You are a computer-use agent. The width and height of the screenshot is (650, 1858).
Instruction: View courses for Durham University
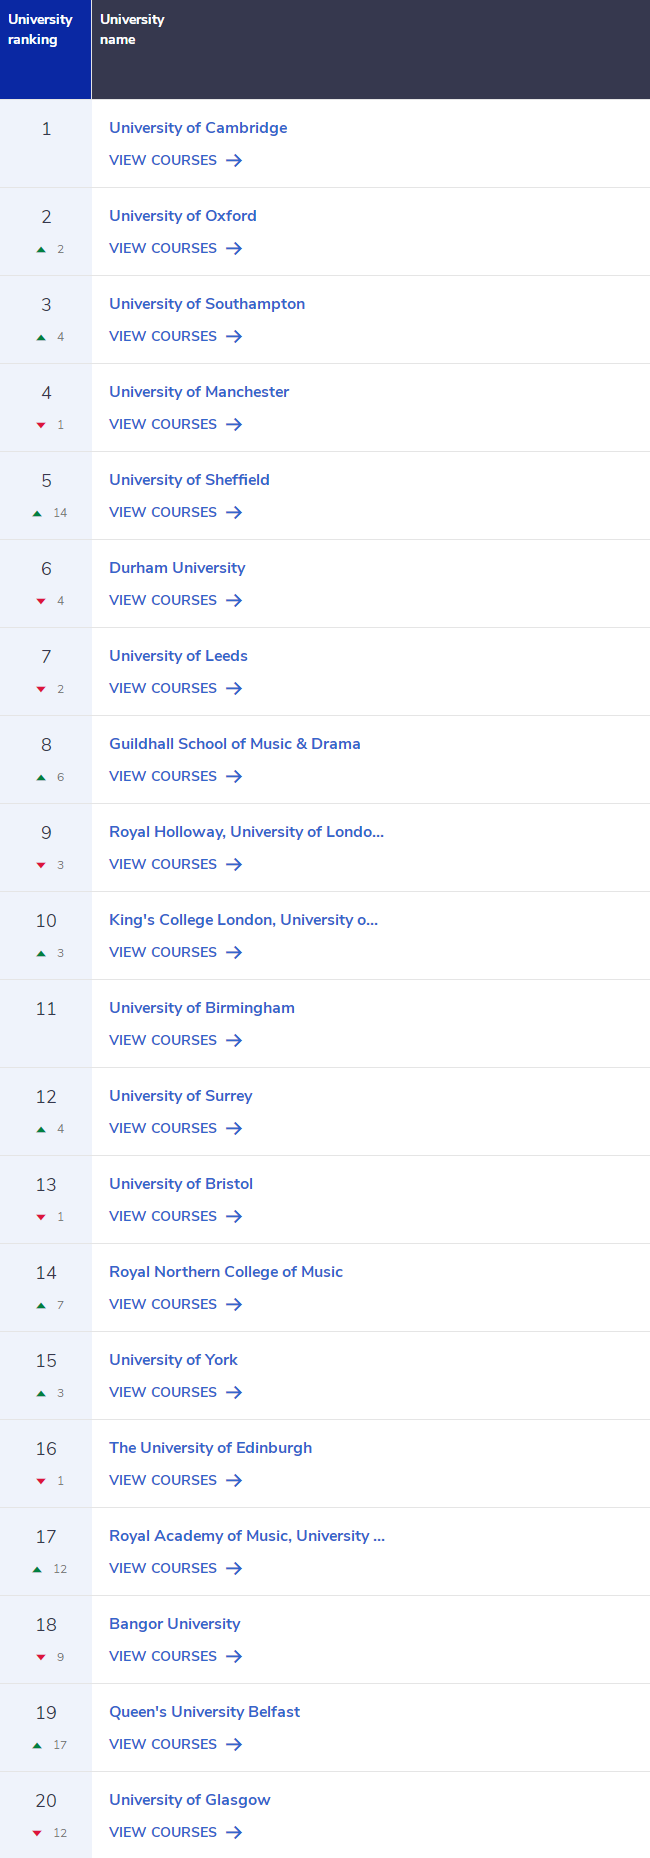pyautogui.click(x=176, y=600)
